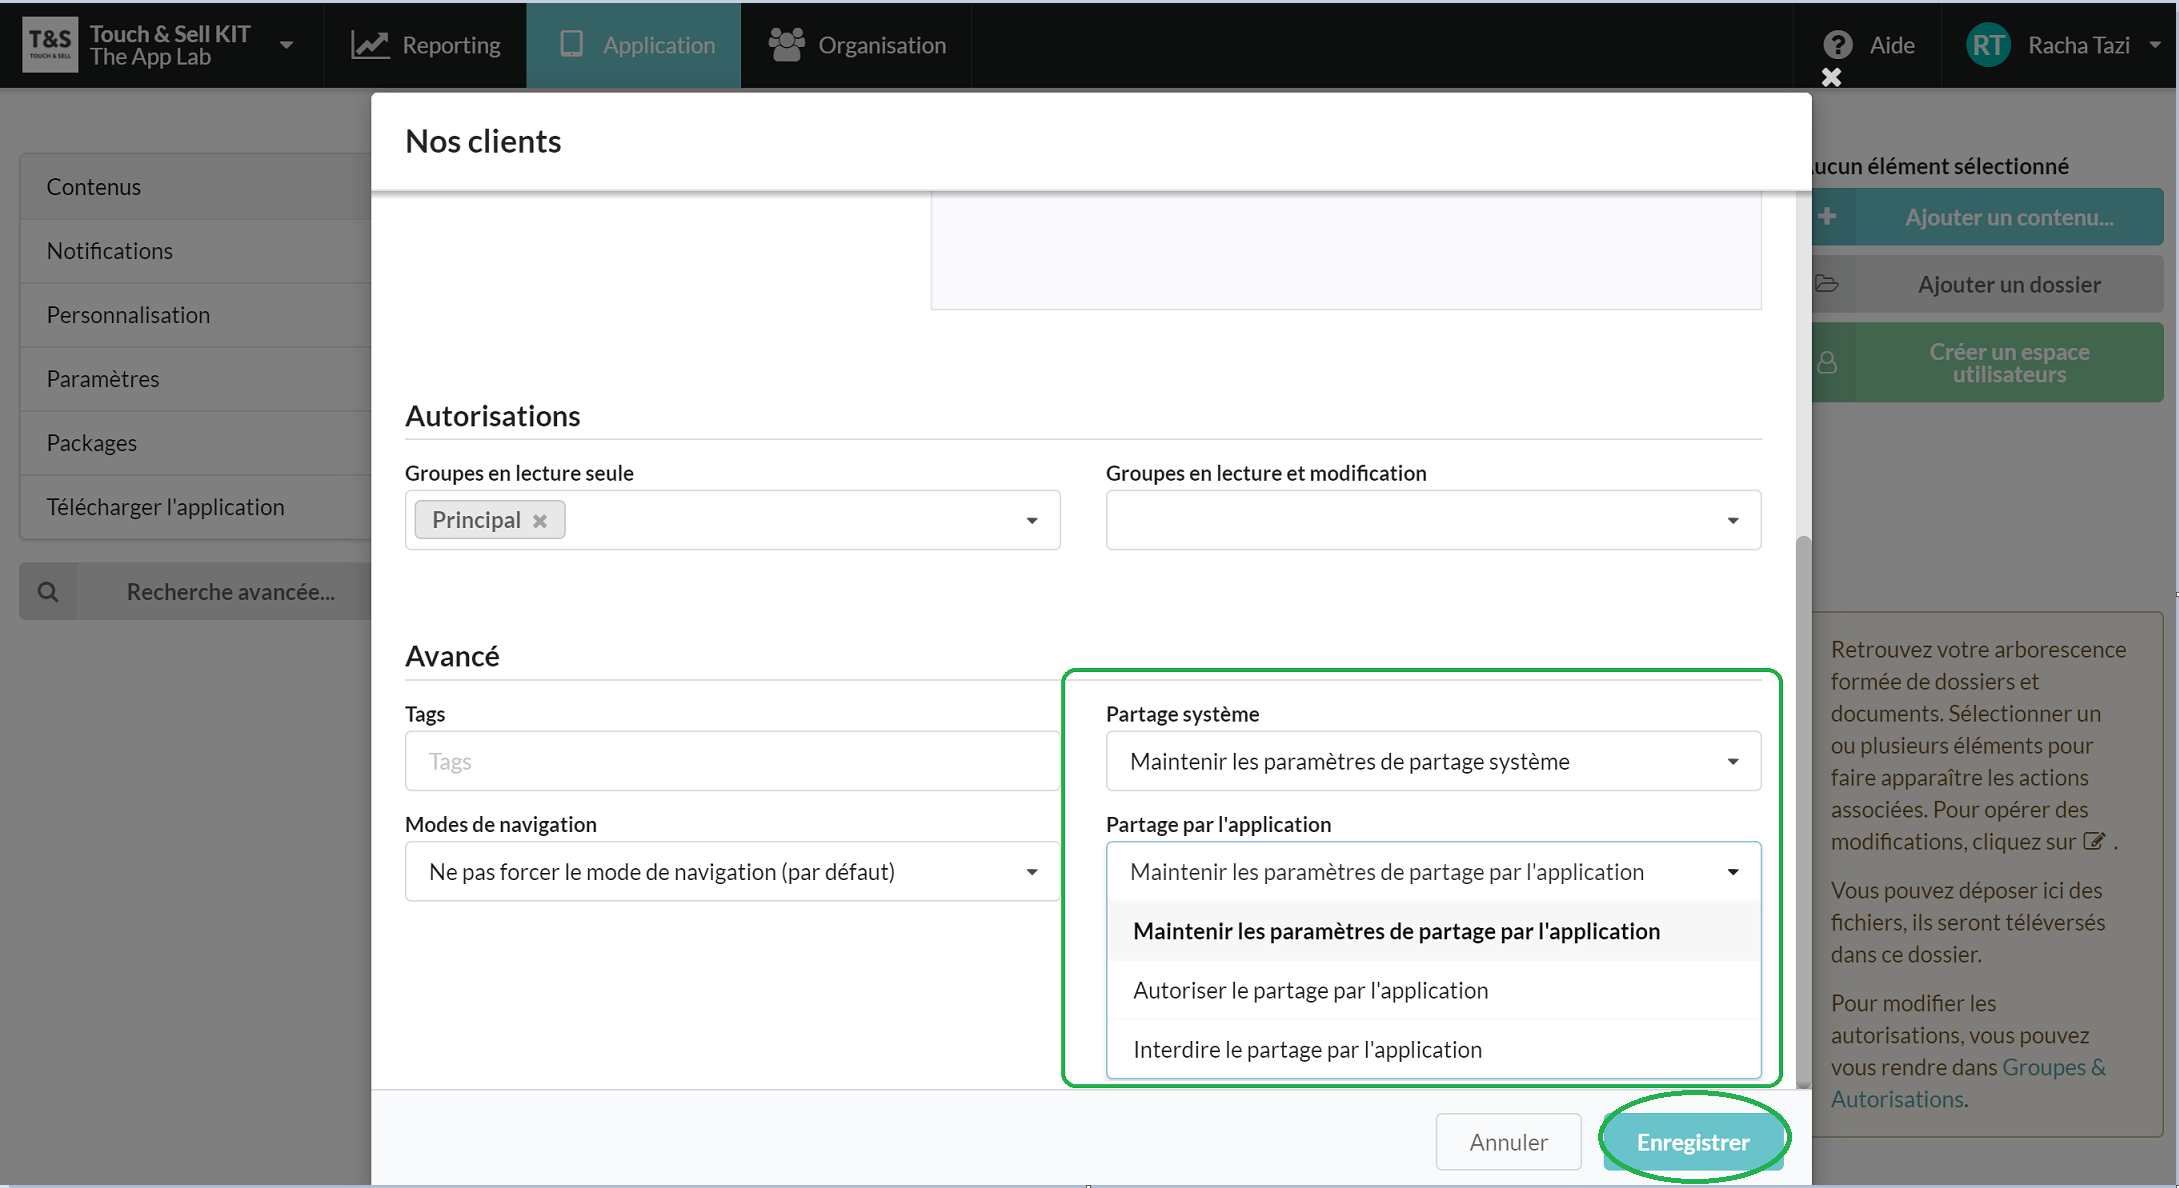Click the edit pencil icon in help text

[2094, 841]
